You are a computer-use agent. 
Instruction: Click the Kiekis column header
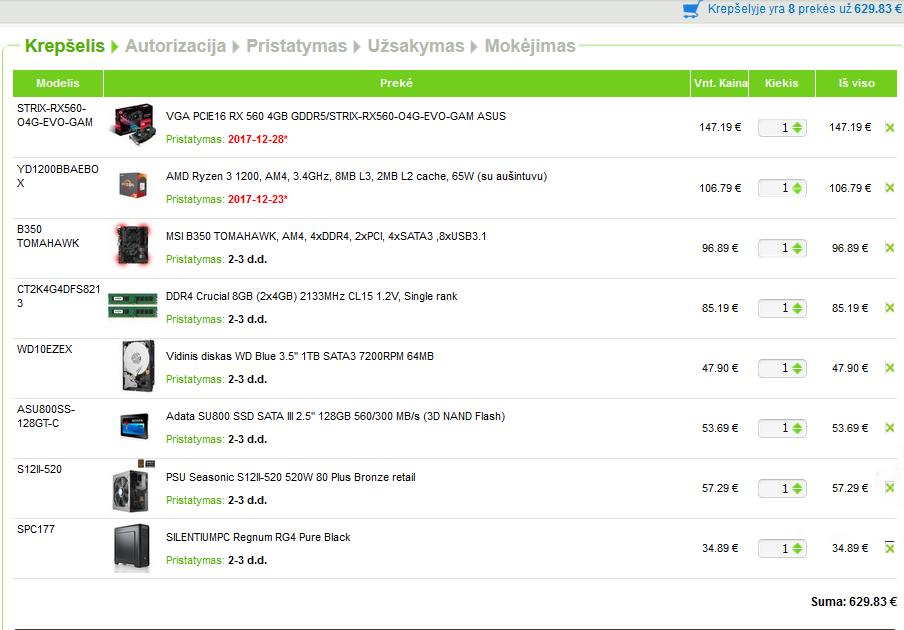tap(782, 83)
